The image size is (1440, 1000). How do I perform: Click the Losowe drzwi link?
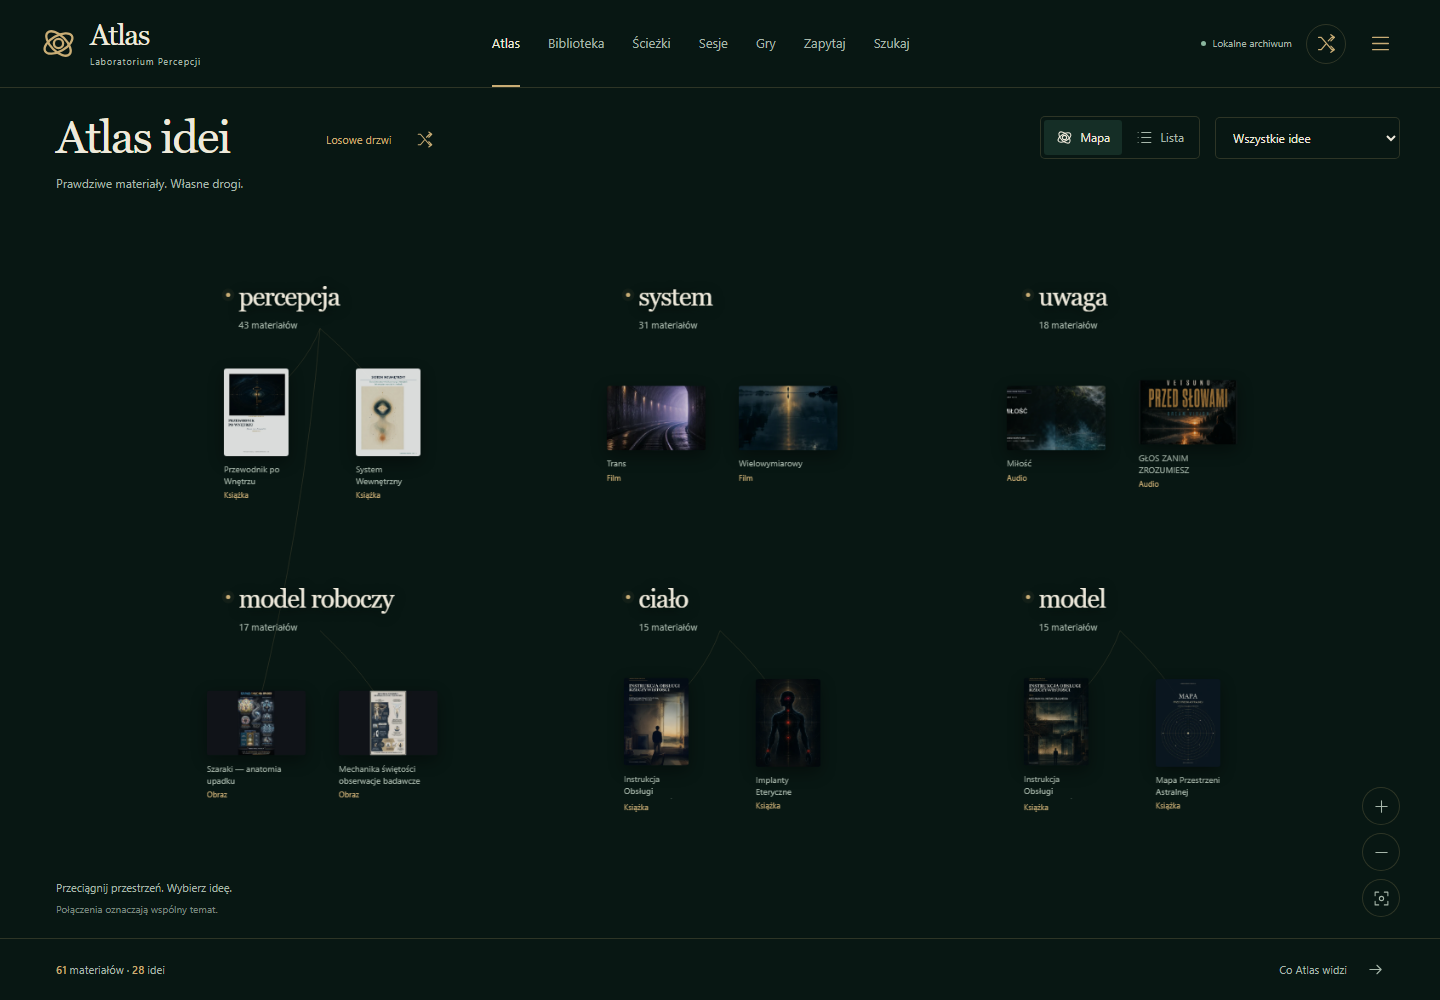[x=359, y=140]
